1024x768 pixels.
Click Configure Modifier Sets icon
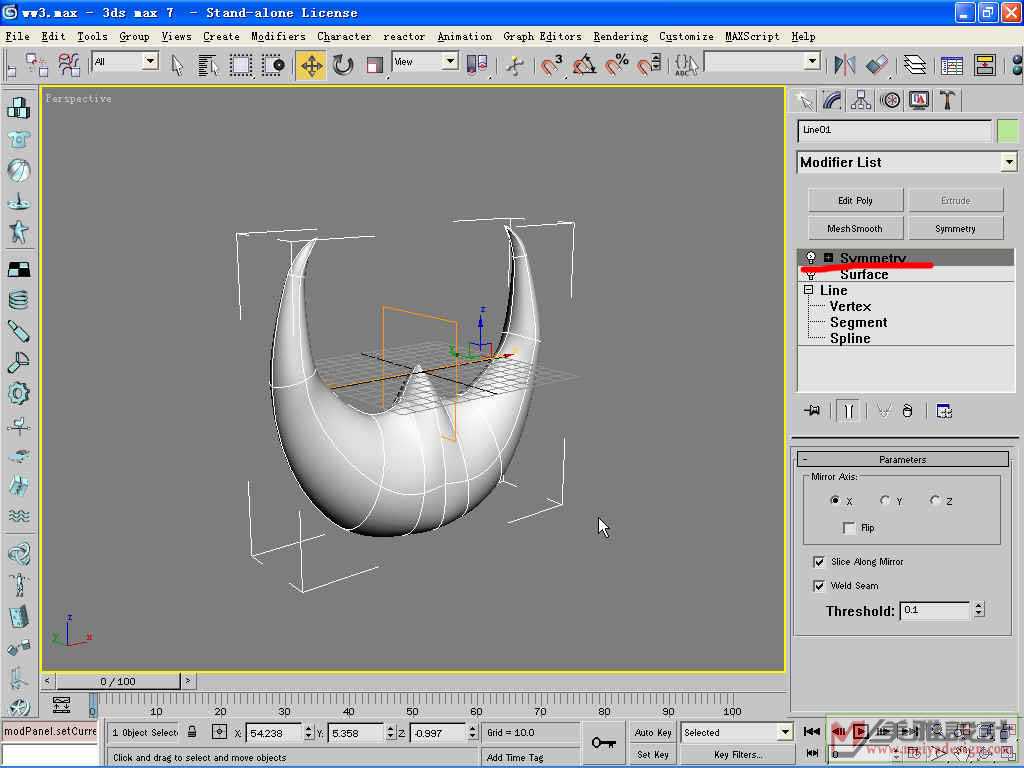(x=944, y=411)
